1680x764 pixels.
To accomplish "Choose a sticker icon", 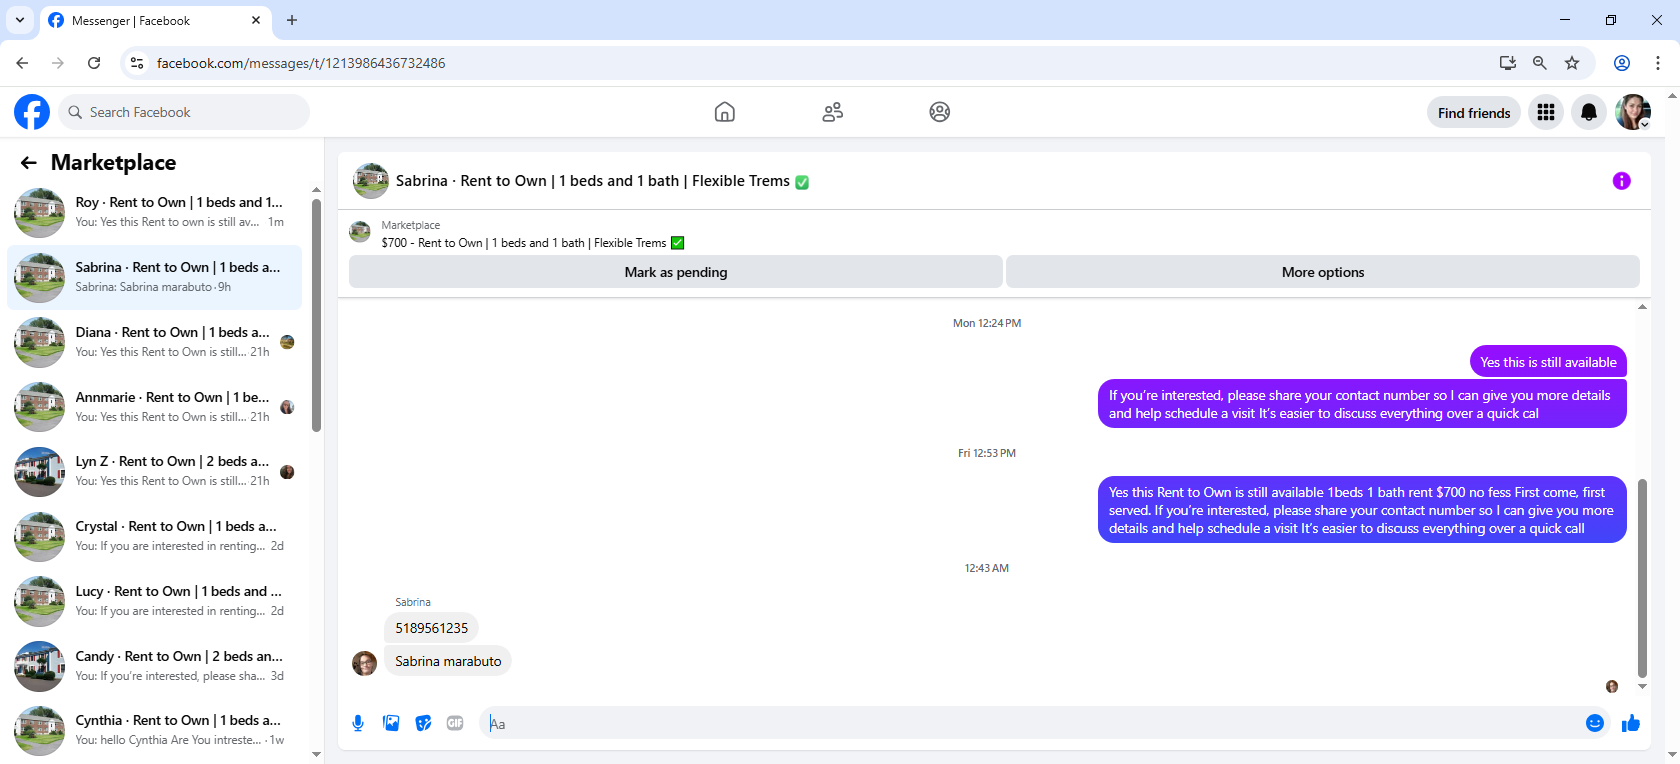I will [423, 723].
